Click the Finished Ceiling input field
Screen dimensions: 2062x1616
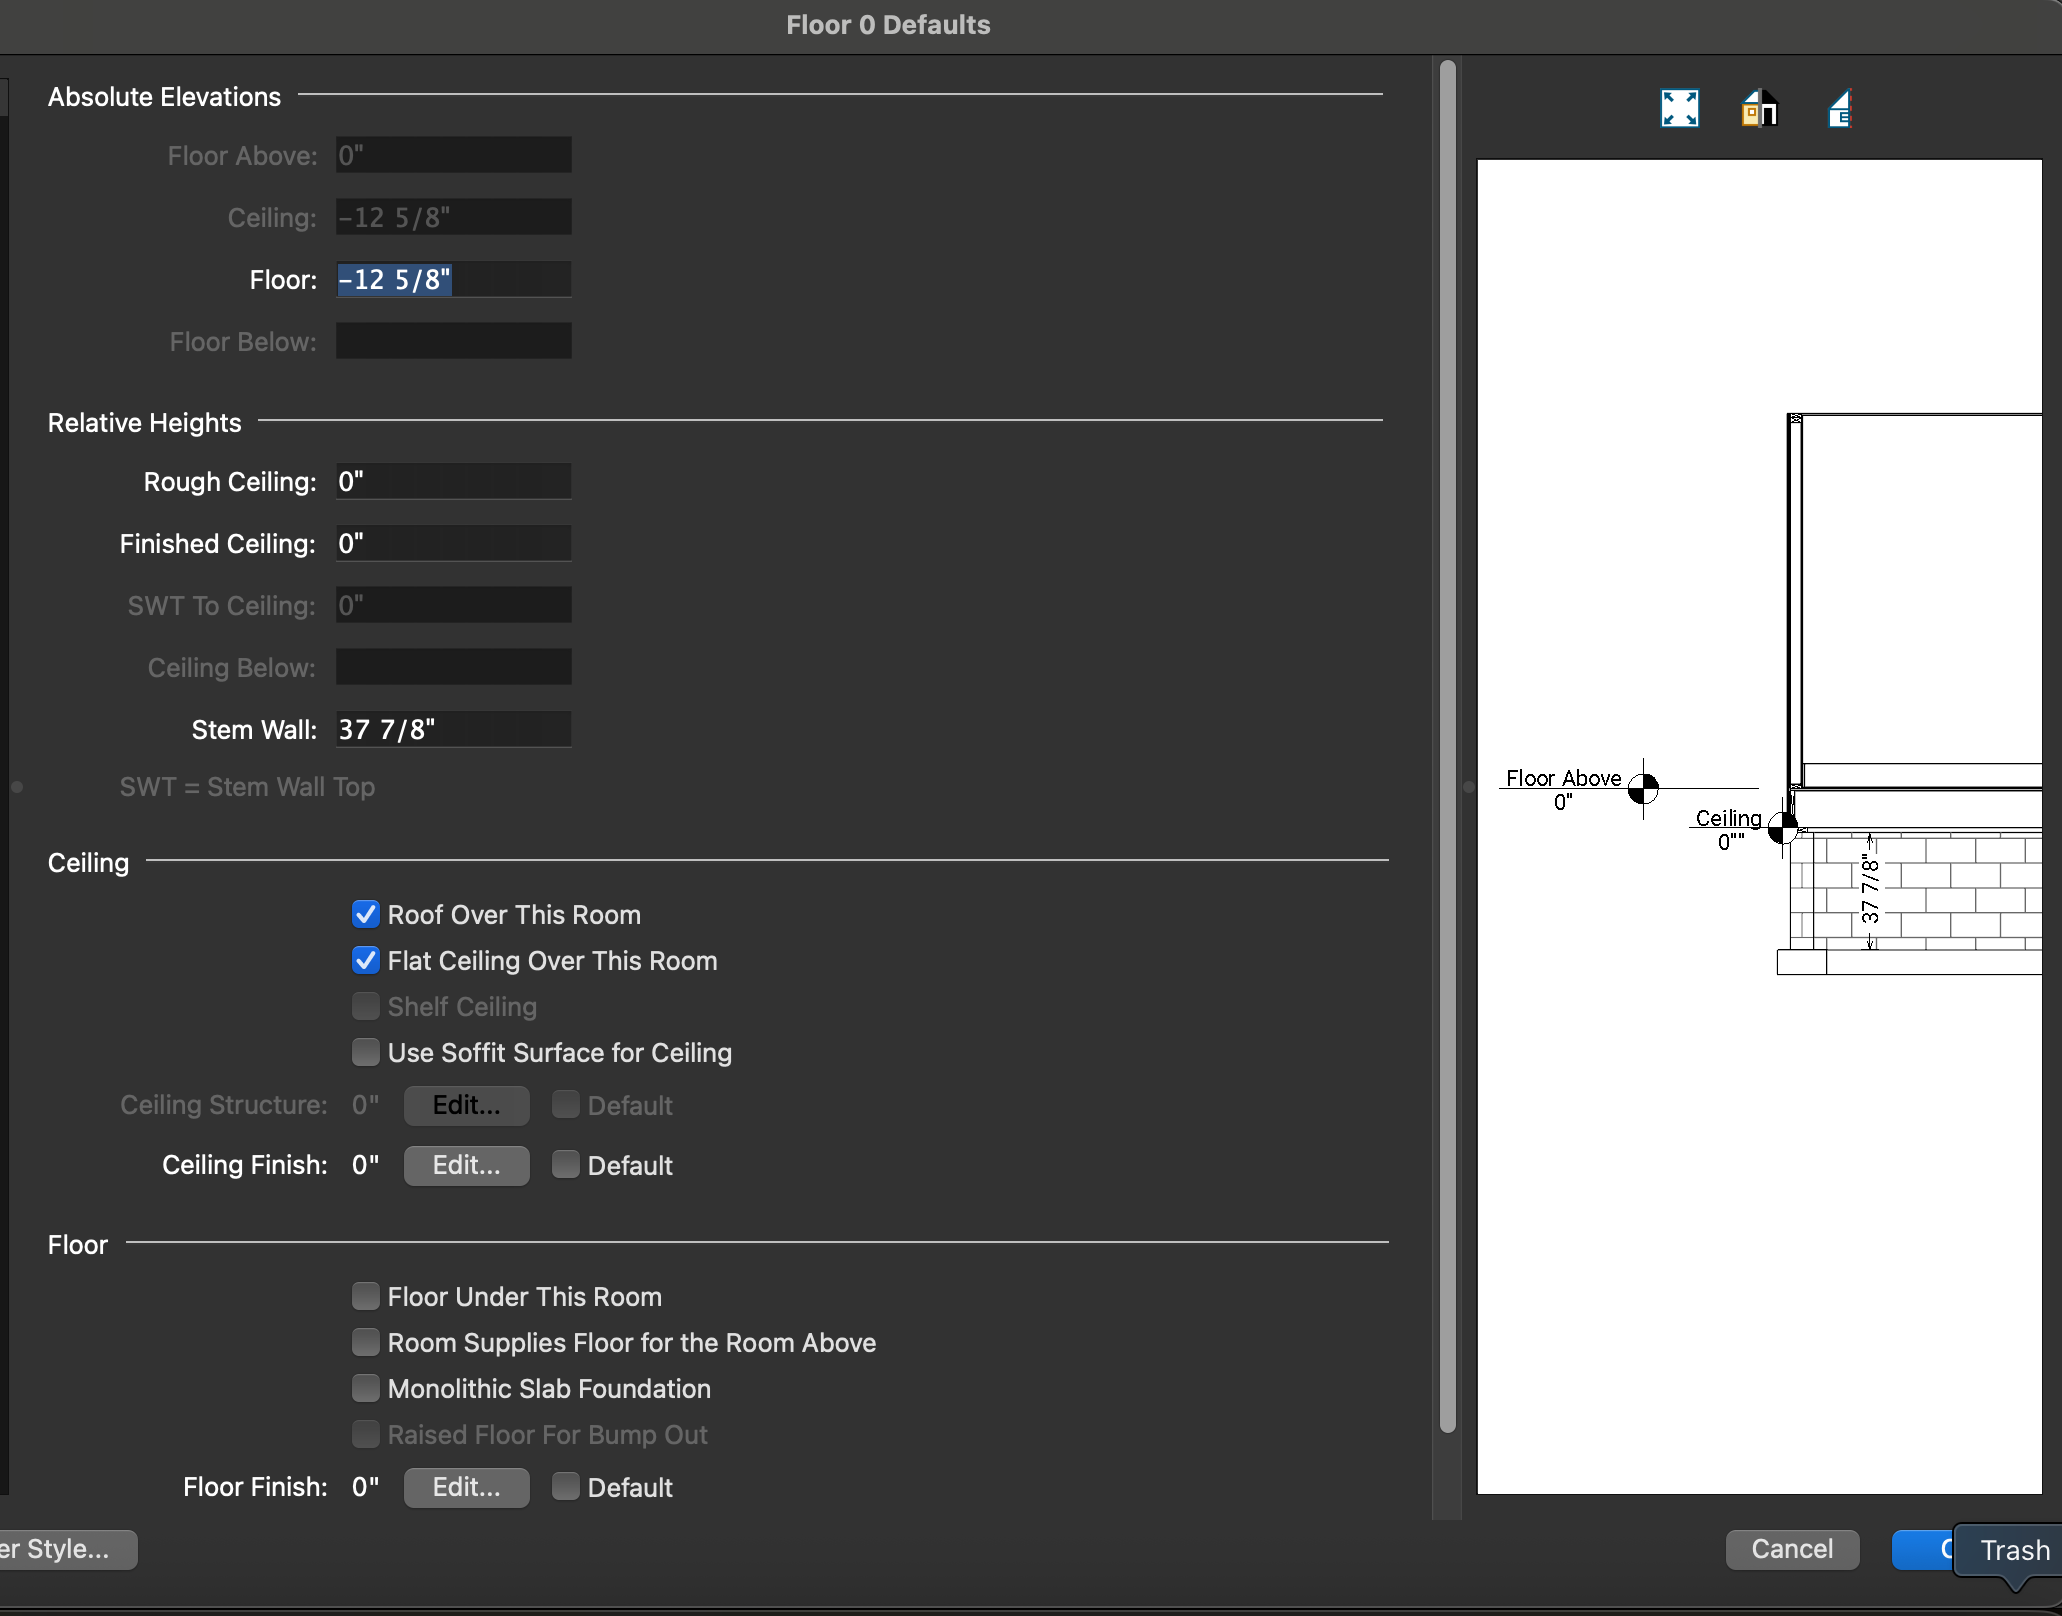click(453, 544)
